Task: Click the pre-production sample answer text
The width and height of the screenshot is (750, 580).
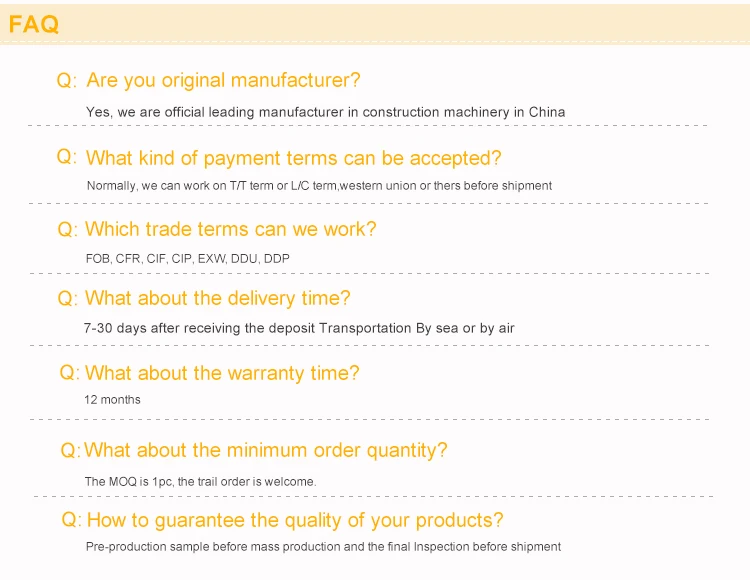Action: 323,547
